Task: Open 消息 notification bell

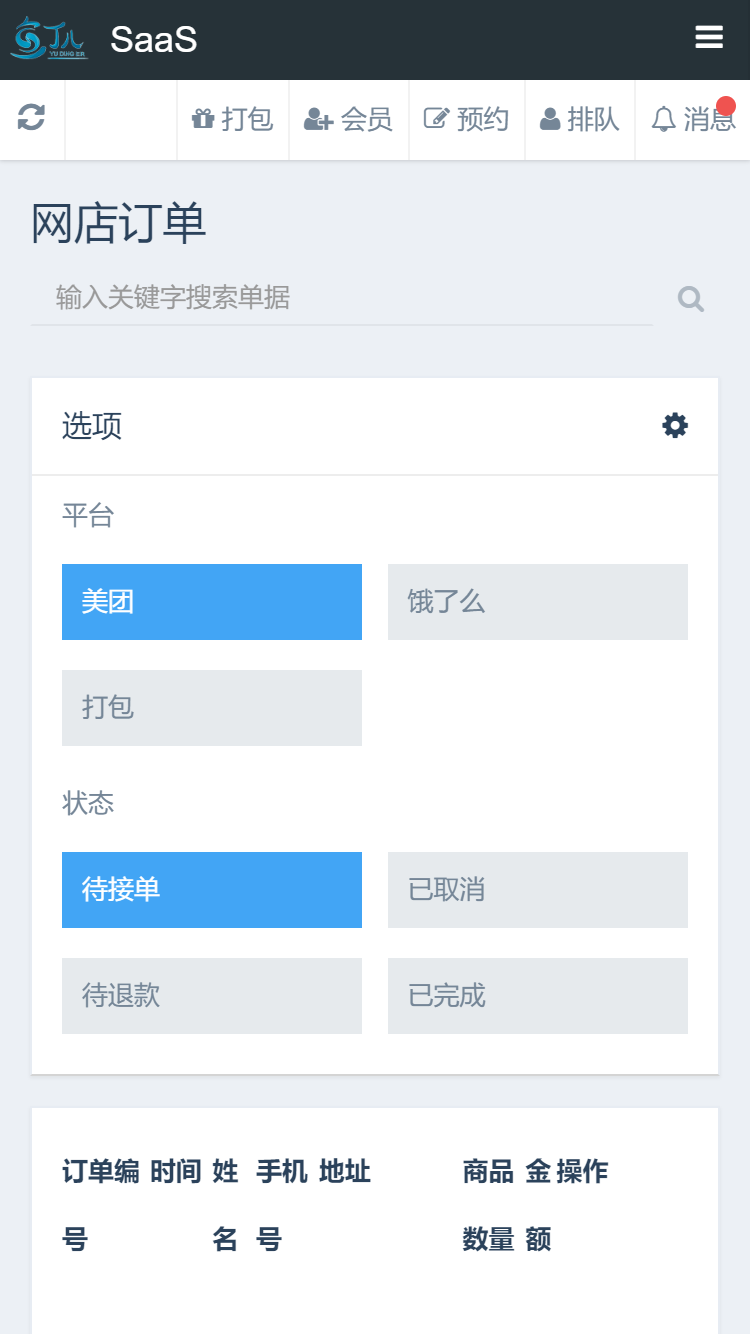Action: [x=663, y=119]
